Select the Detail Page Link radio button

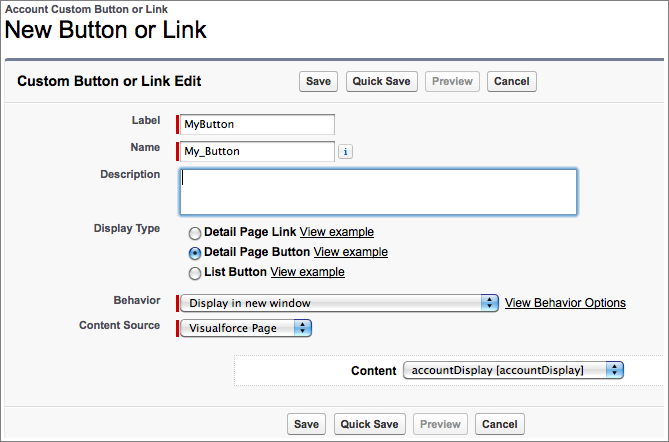(x=195, y=233)
